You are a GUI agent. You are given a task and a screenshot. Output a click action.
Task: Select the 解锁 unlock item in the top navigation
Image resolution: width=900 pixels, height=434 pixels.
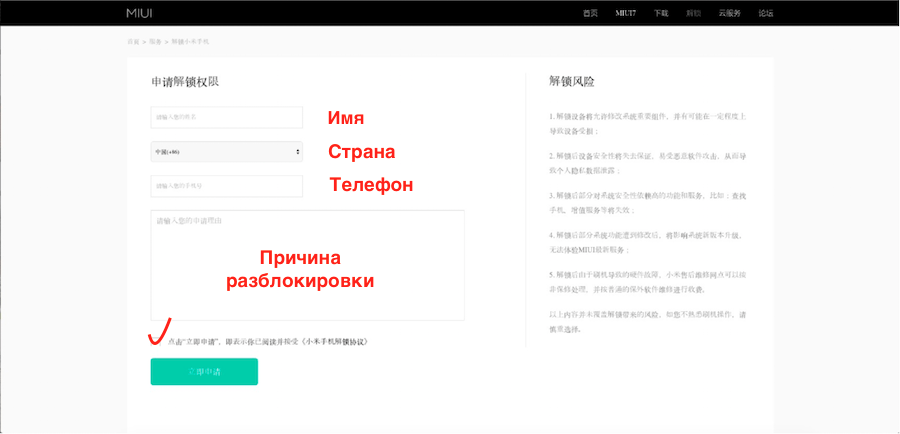693,13
